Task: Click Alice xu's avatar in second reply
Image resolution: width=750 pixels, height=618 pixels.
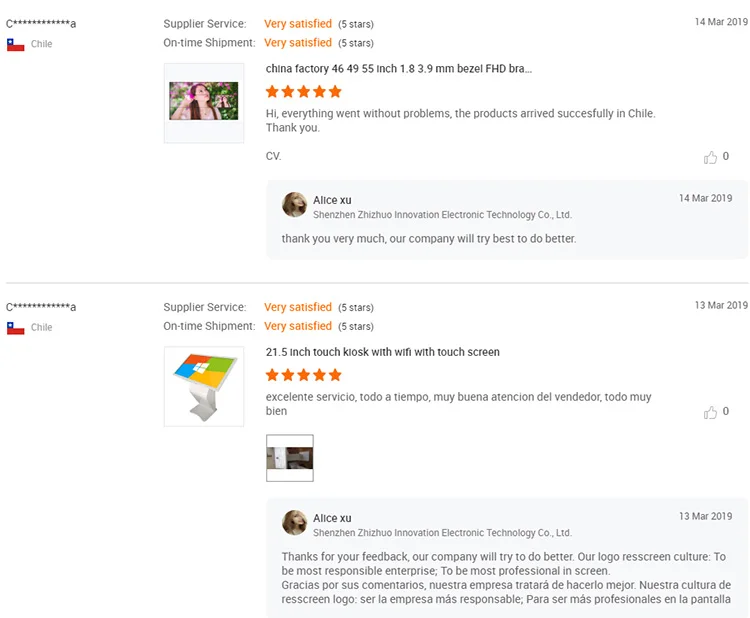Action: [x=294, y=523]
